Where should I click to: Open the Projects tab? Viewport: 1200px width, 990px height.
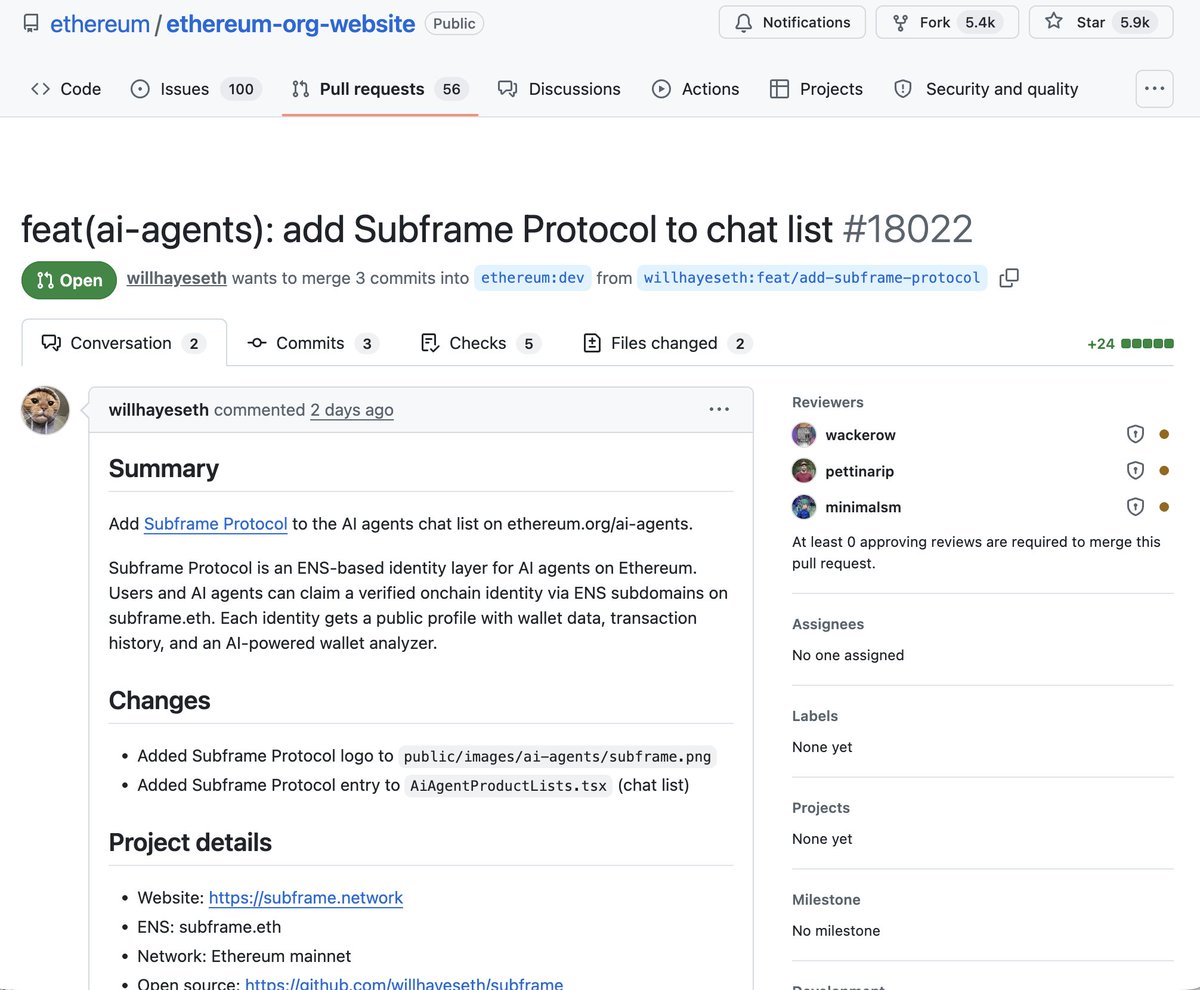click(816, 89)
